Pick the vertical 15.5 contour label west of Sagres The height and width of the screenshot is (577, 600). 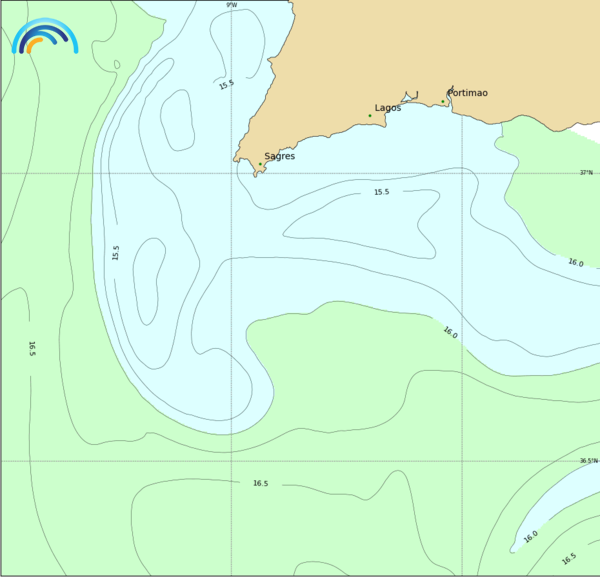[x=116, y=253]
